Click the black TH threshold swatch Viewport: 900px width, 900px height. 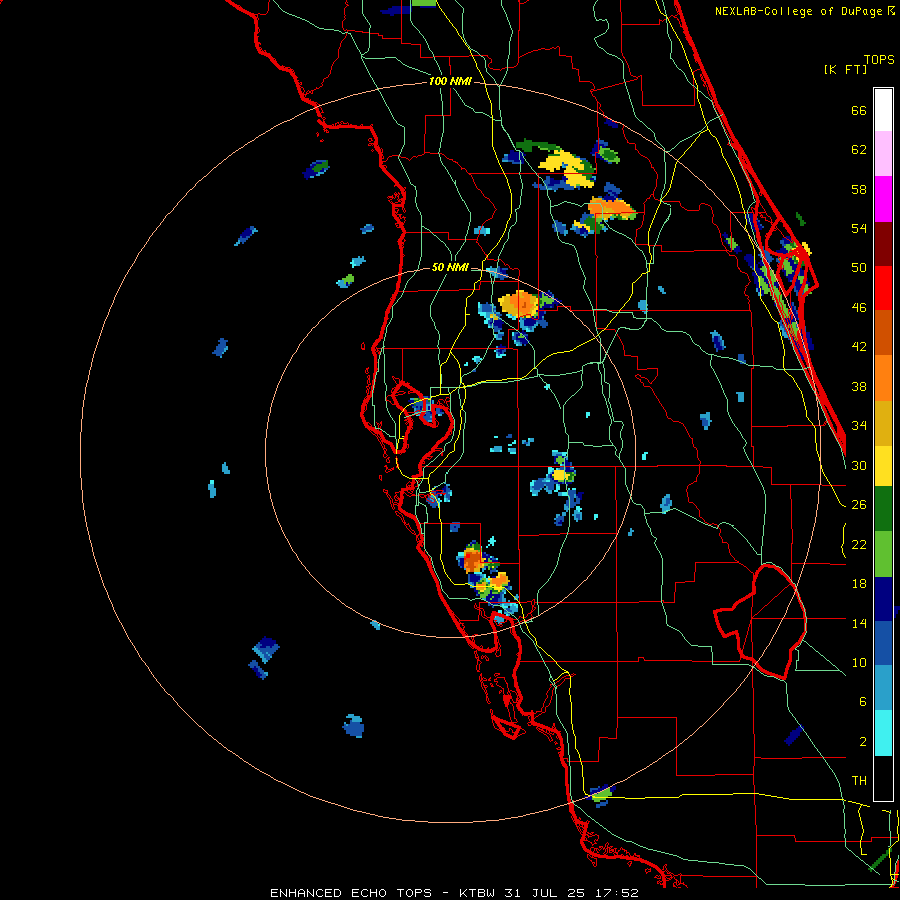pyautogui.click(x=883, y=778)
